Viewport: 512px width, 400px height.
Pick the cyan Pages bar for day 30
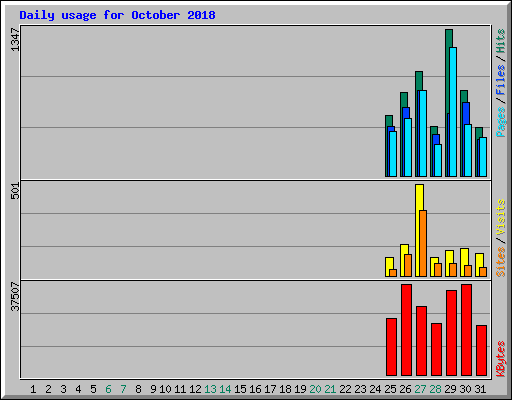click(468, 150)
